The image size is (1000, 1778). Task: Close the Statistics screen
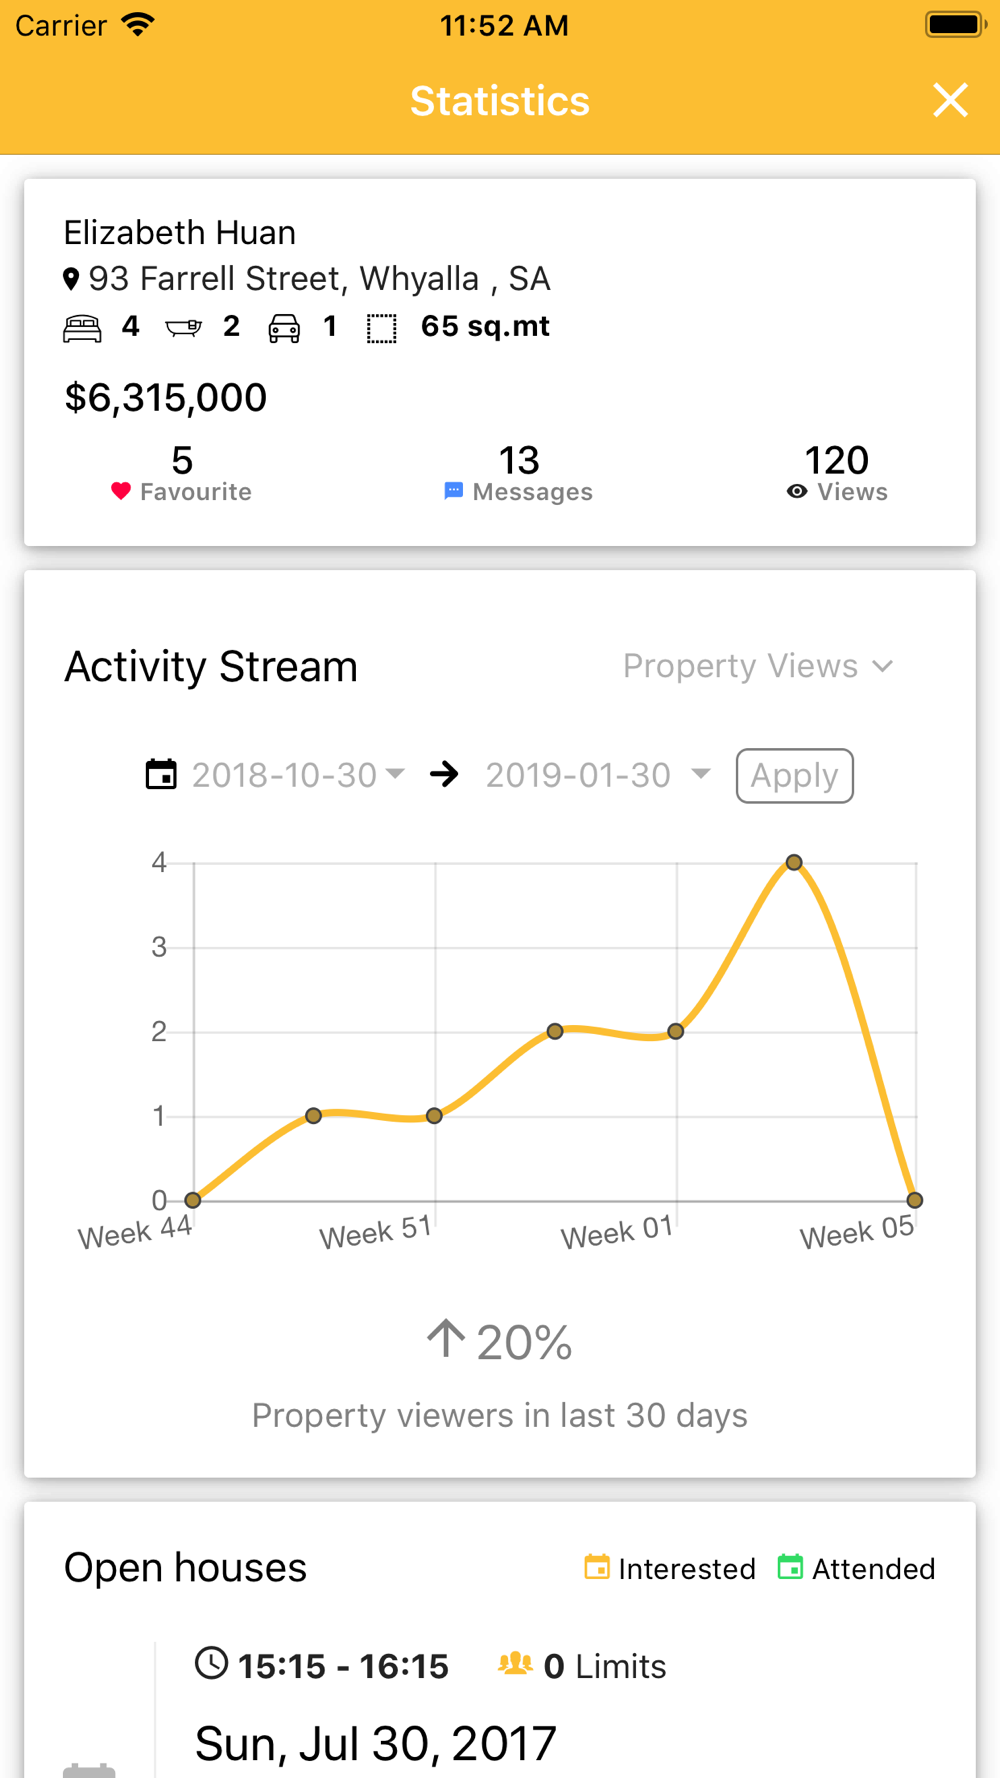tap(950, 100)
